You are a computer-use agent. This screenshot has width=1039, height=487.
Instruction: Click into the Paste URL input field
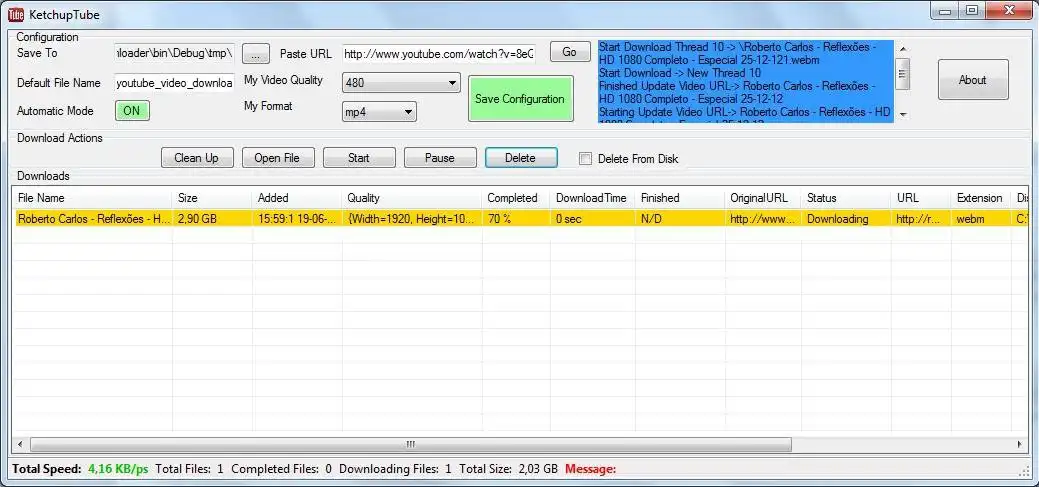pyautogui.click(x=439, y=54)
